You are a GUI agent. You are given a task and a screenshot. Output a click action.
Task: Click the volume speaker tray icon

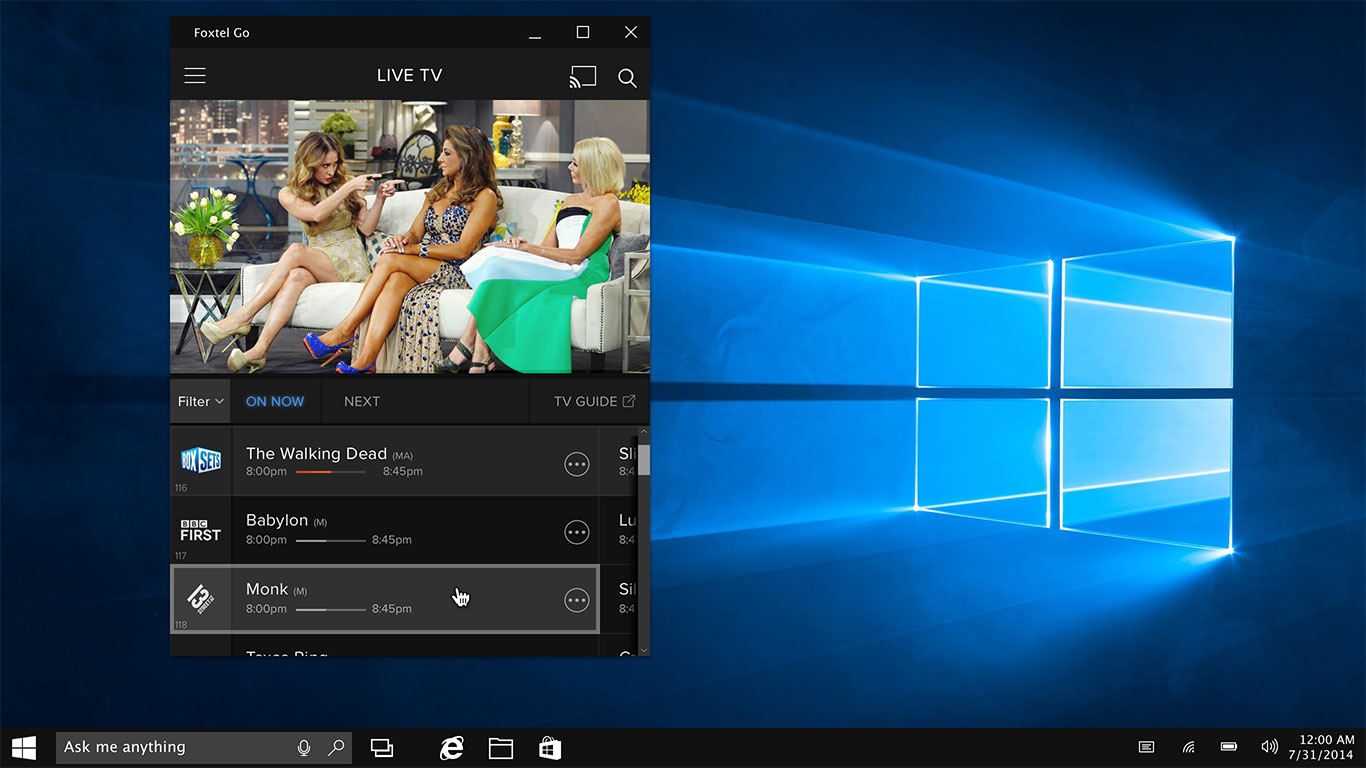point(1270,747)
